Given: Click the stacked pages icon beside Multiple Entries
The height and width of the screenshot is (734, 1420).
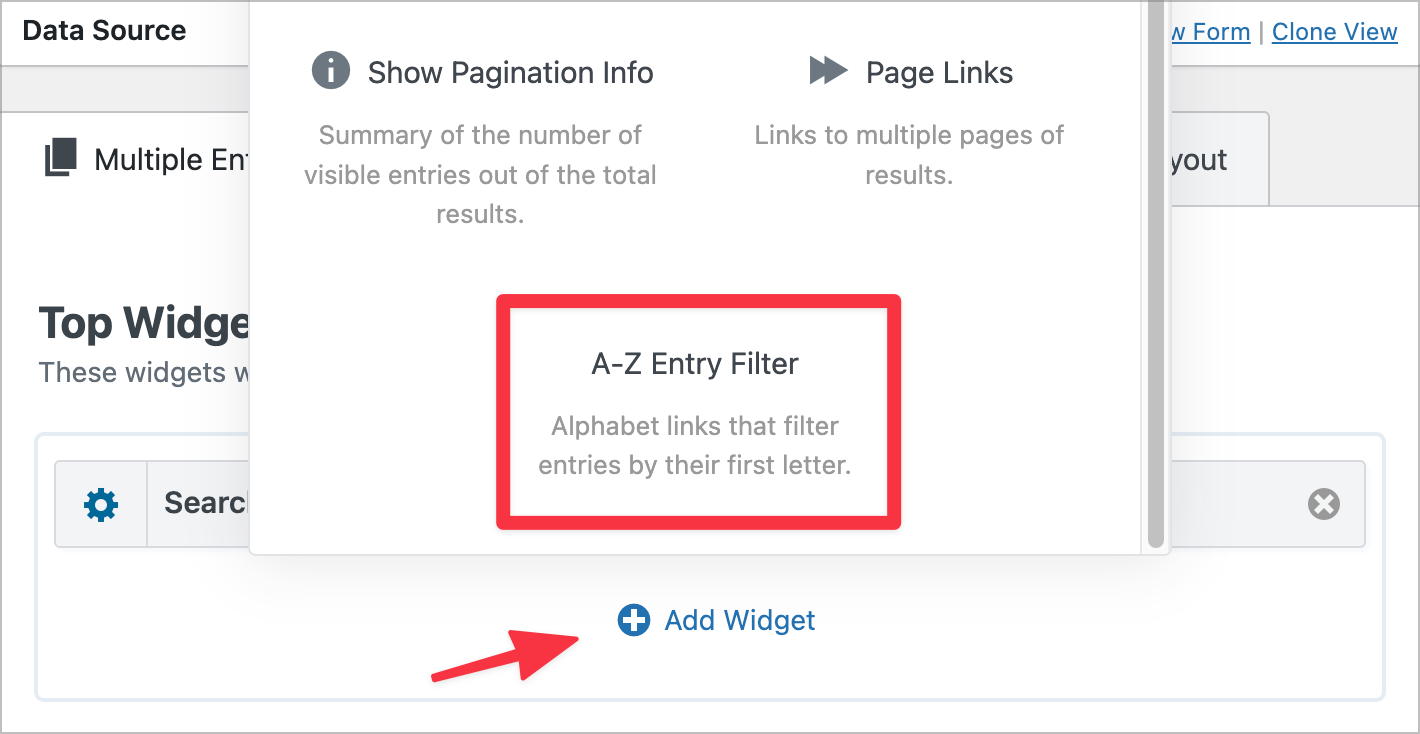Looking at the screenshot, I should tap(60, 158).
